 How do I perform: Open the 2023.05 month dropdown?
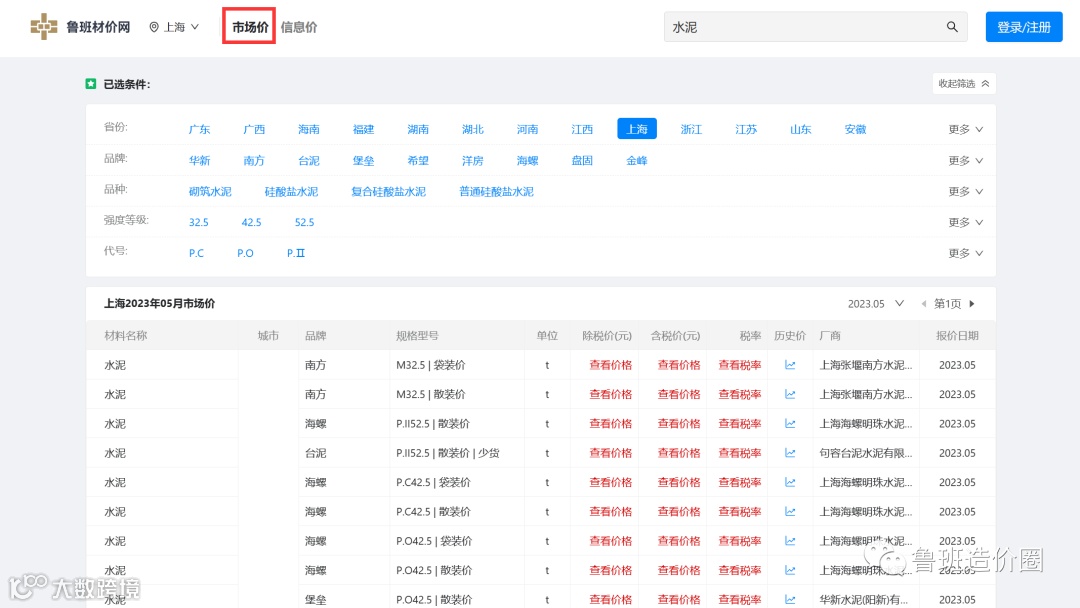coord(875,304)
